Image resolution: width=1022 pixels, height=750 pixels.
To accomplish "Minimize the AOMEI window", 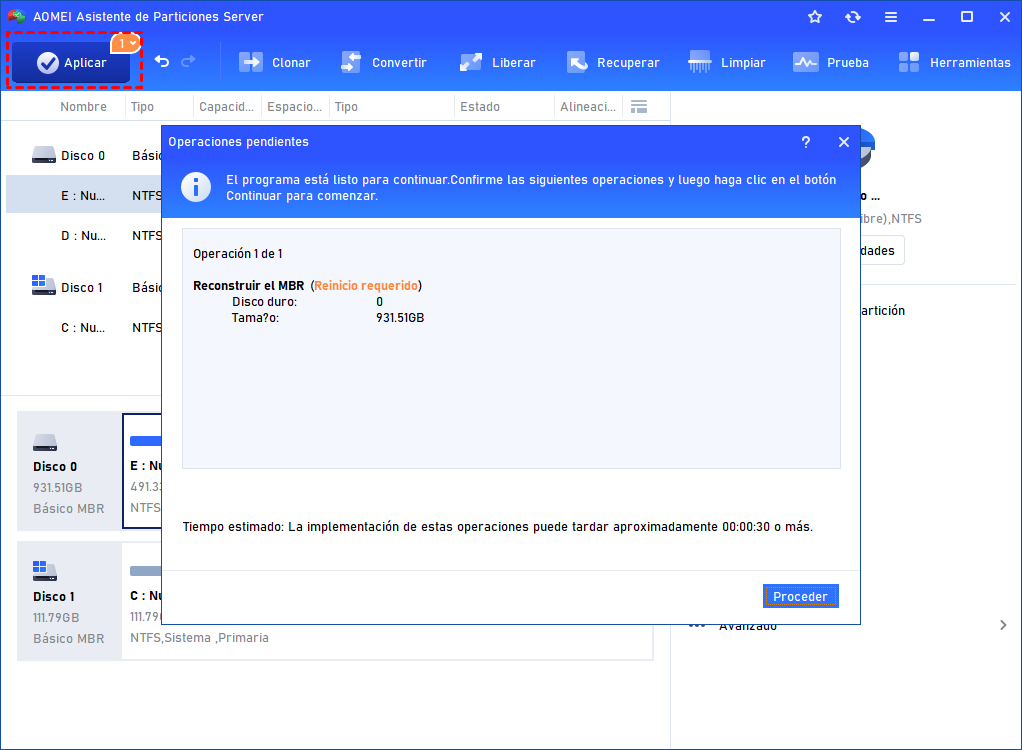I will coord(929,18).
